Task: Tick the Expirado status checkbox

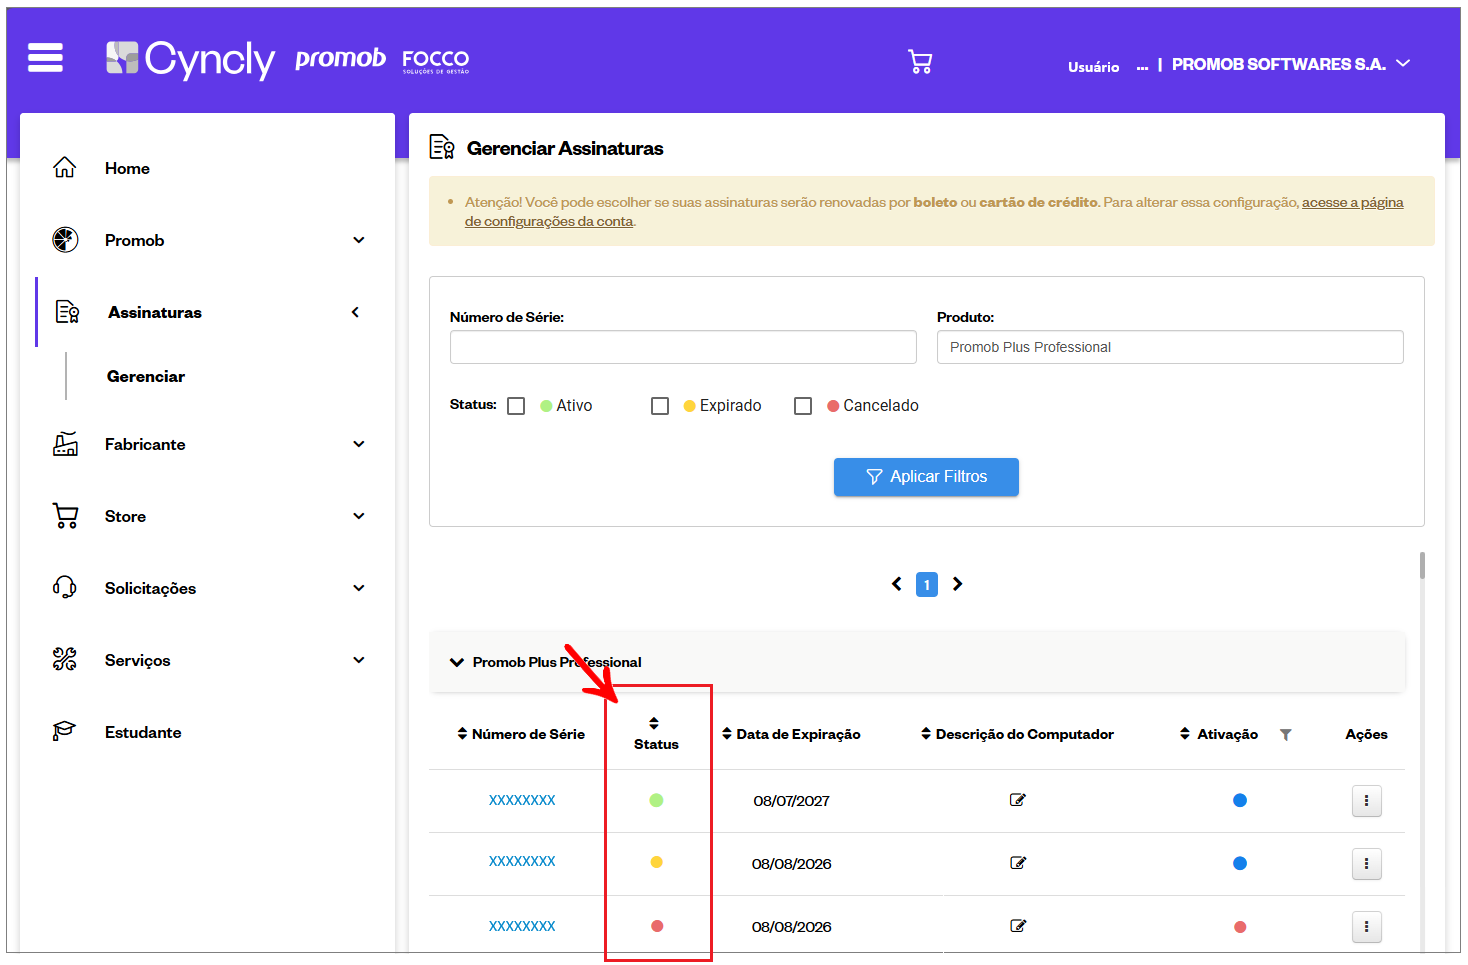Action: 660,406
